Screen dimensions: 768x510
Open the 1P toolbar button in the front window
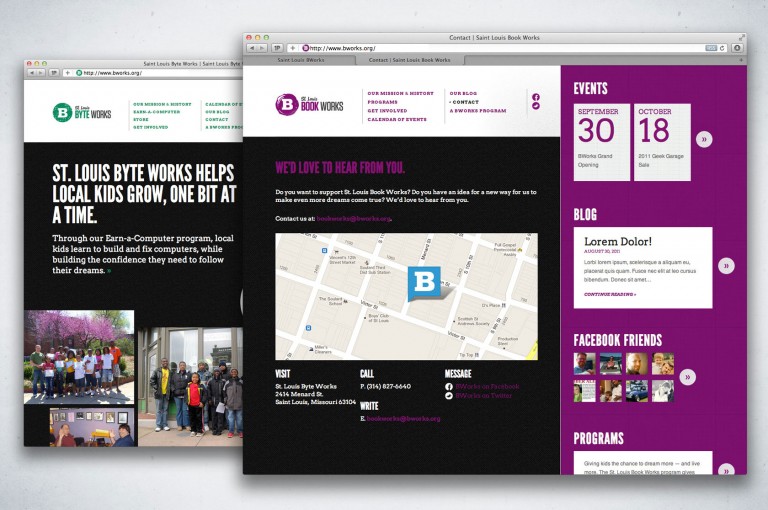[277, 48]
